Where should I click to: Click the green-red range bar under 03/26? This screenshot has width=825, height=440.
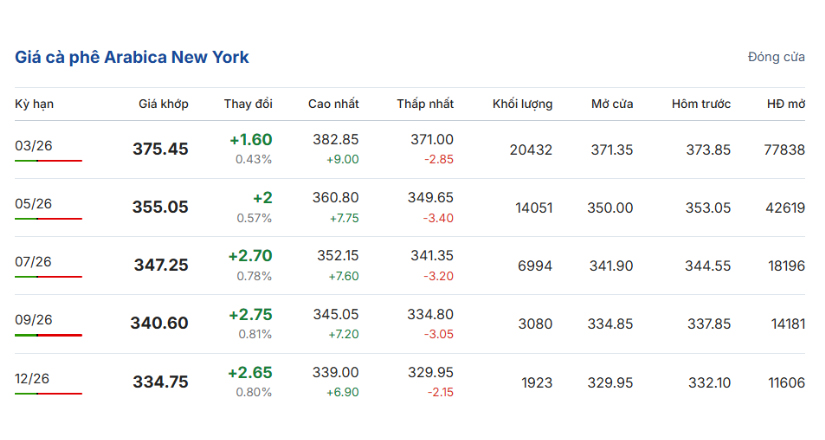48,161
